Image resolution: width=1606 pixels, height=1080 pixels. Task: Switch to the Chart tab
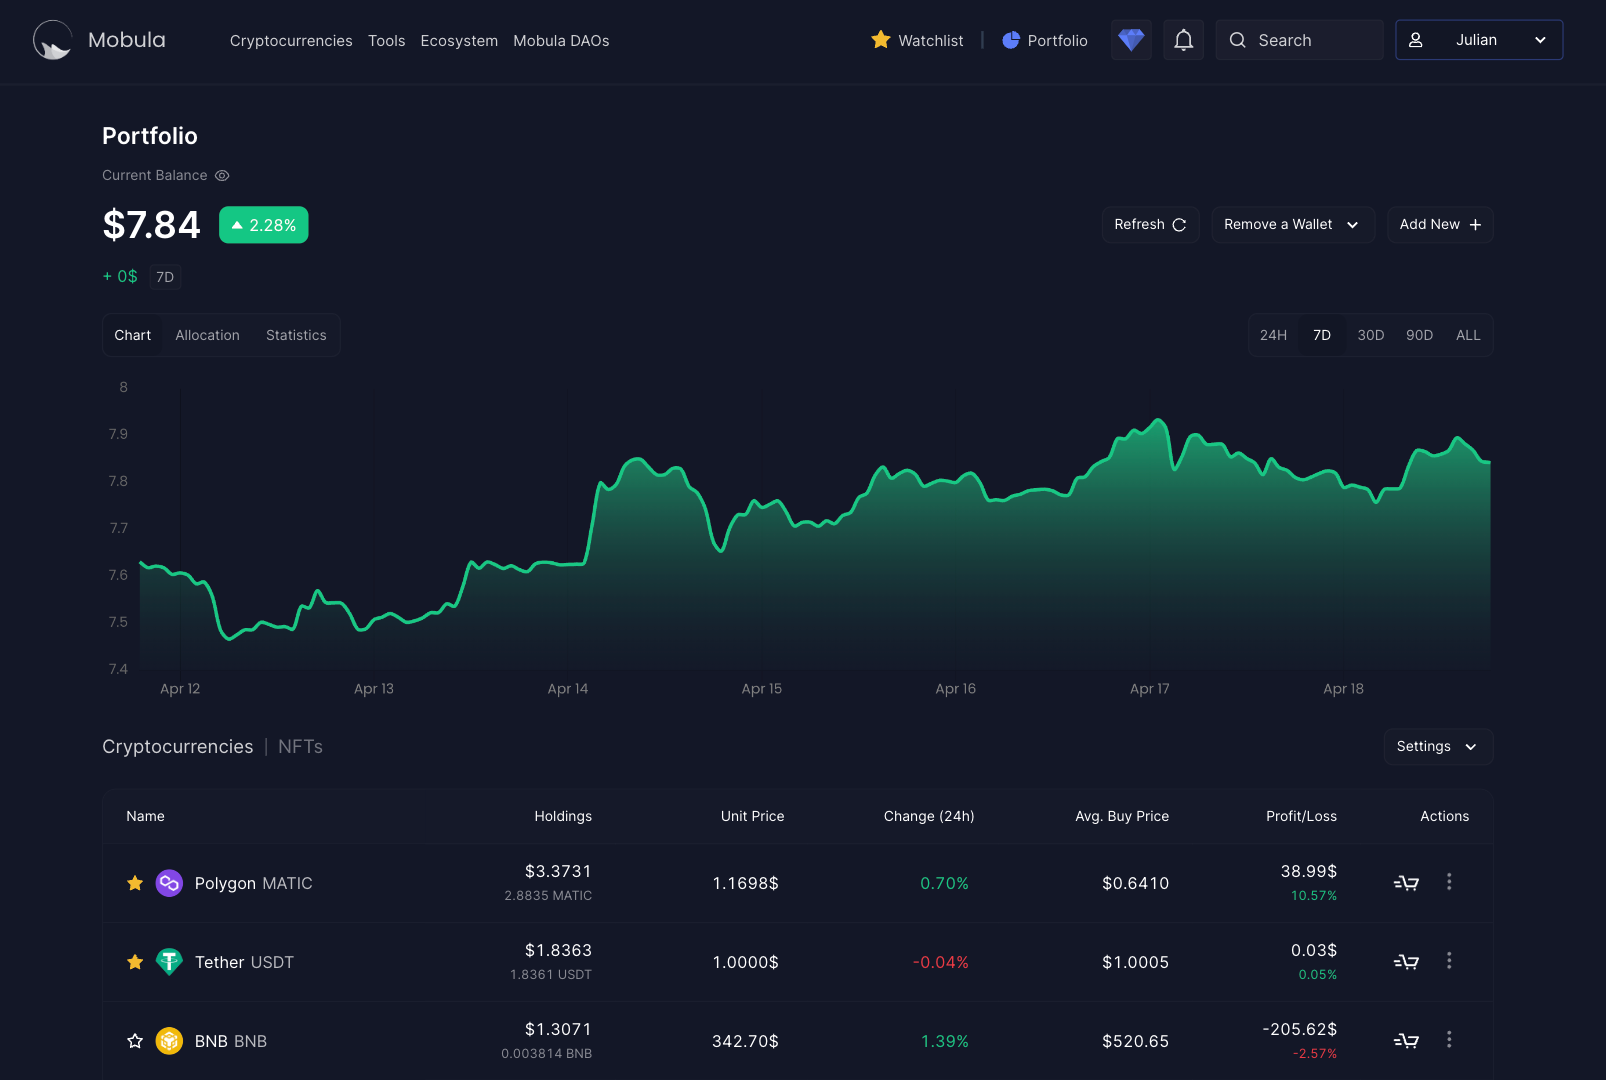click(132, 335)
